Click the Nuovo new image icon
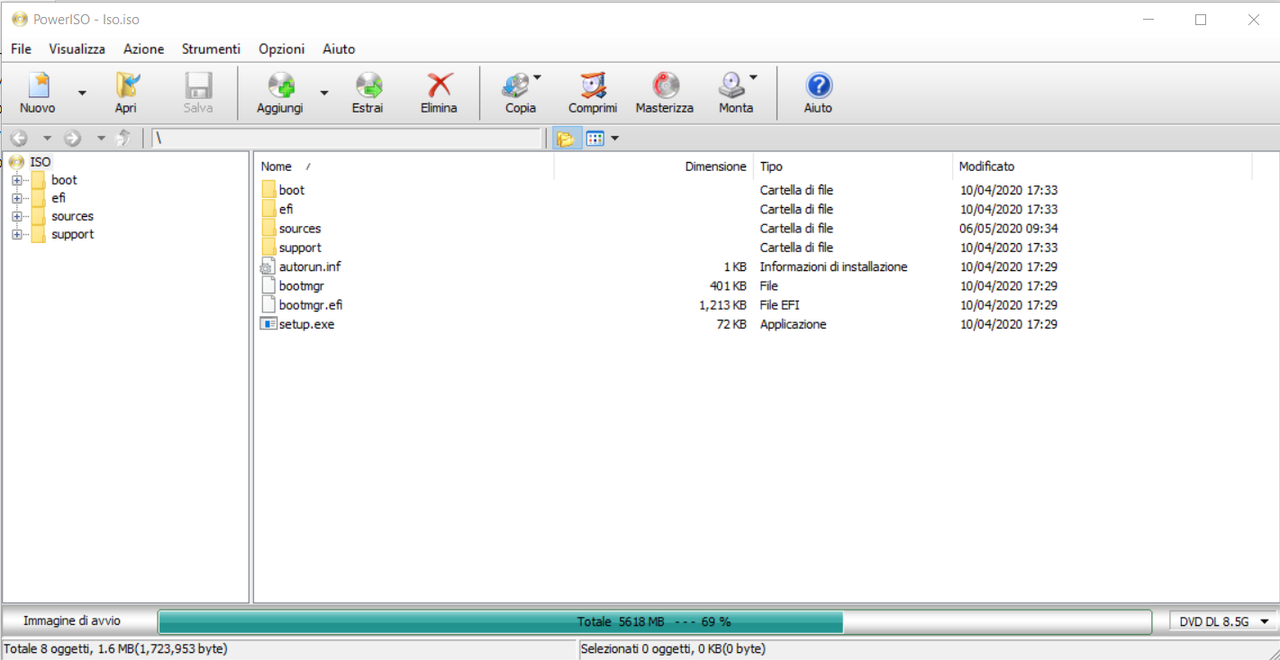The height and width of the screenshot is (660, 1280). tap(38, 86)
